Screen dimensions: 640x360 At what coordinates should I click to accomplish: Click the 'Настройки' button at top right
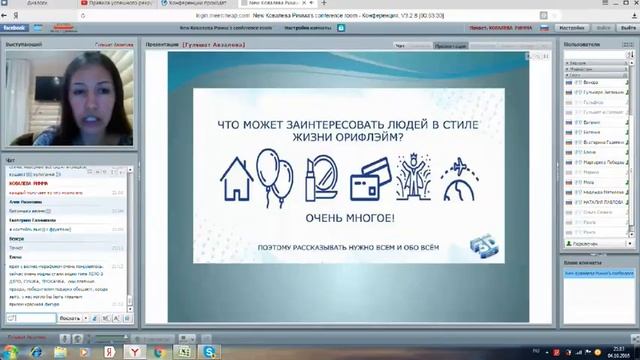[x=572, y=28]
